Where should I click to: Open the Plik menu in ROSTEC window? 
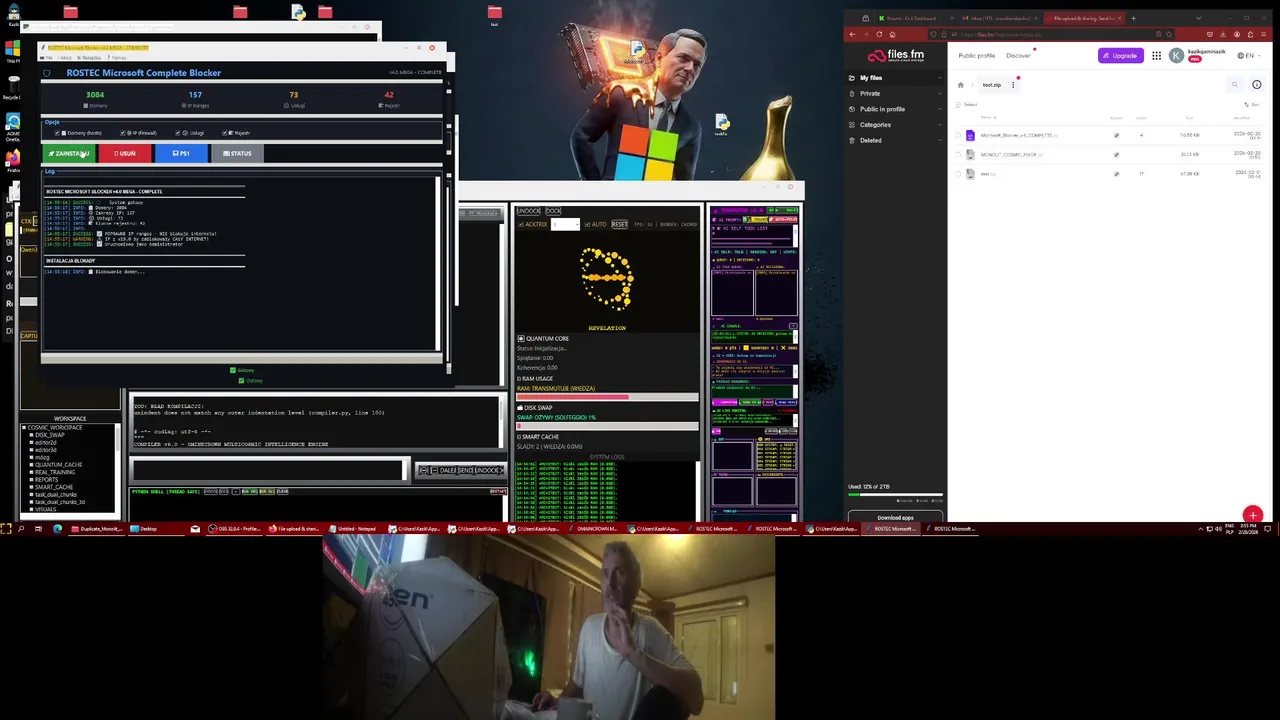pos(47,57)
